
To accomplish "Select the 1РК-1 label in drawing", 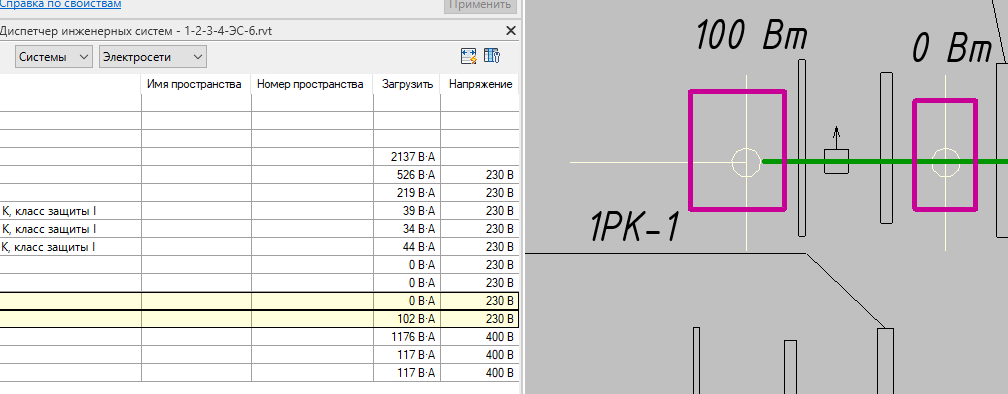I will [x=634, y=228].
